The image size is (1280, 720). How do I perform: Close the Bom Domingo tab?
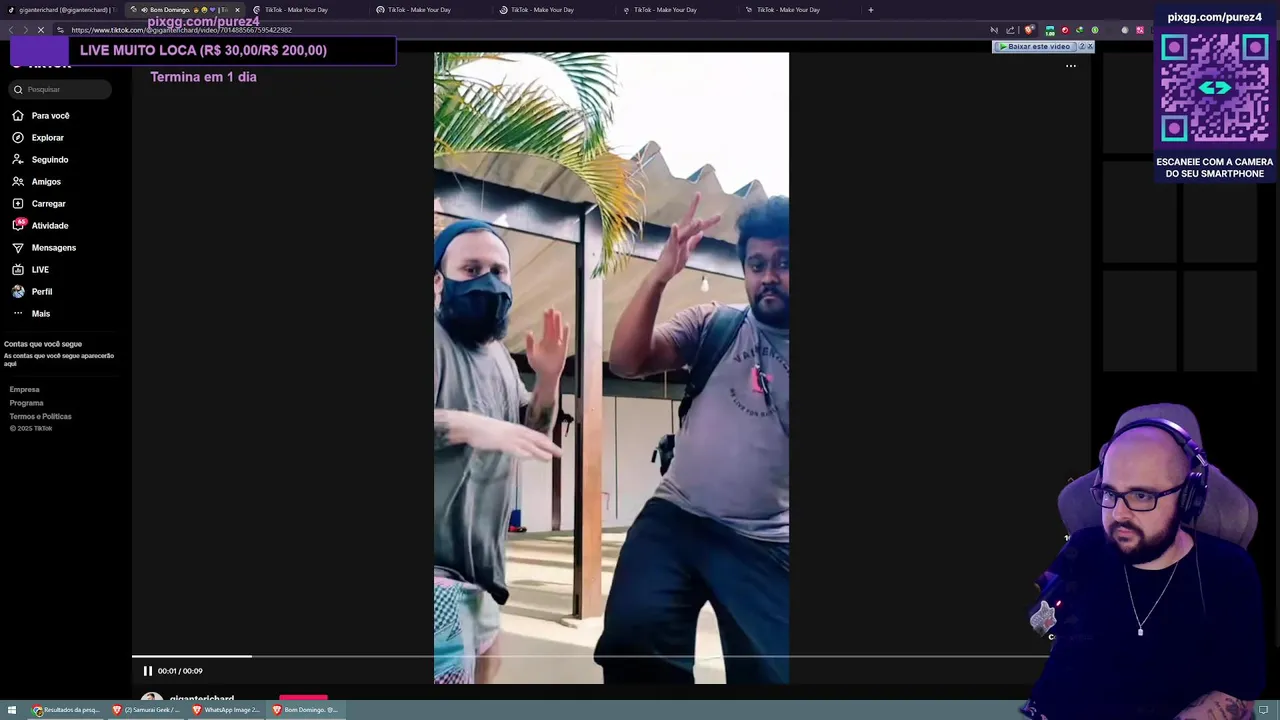(237, 10)
